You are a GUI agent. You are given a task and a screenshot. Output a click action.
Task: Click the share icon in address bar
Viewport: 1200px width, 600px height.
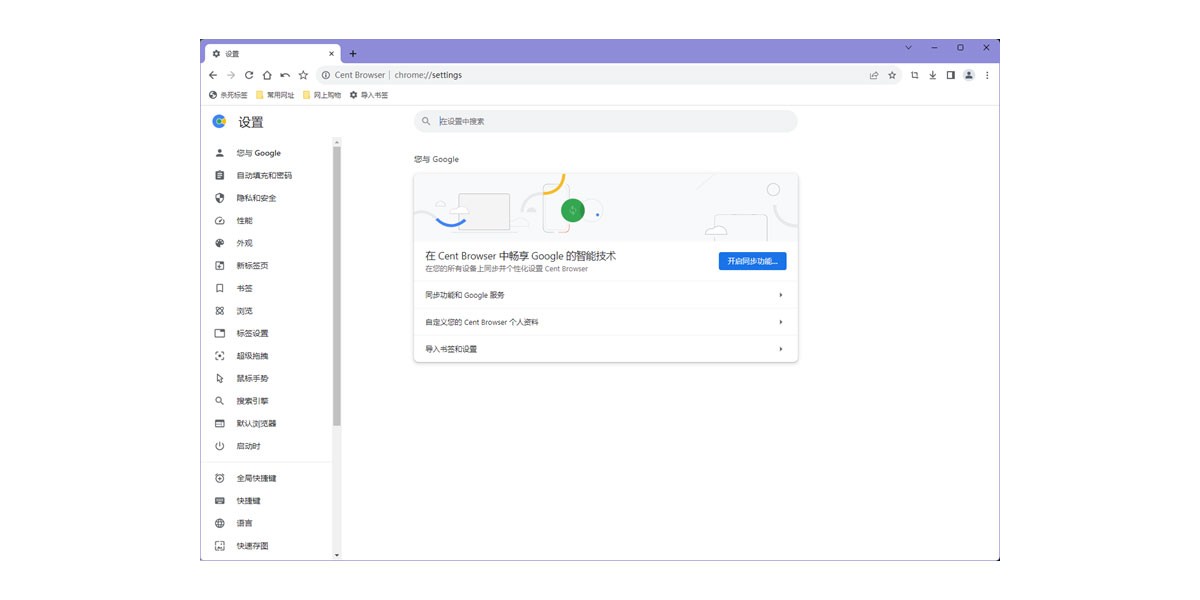874,75
